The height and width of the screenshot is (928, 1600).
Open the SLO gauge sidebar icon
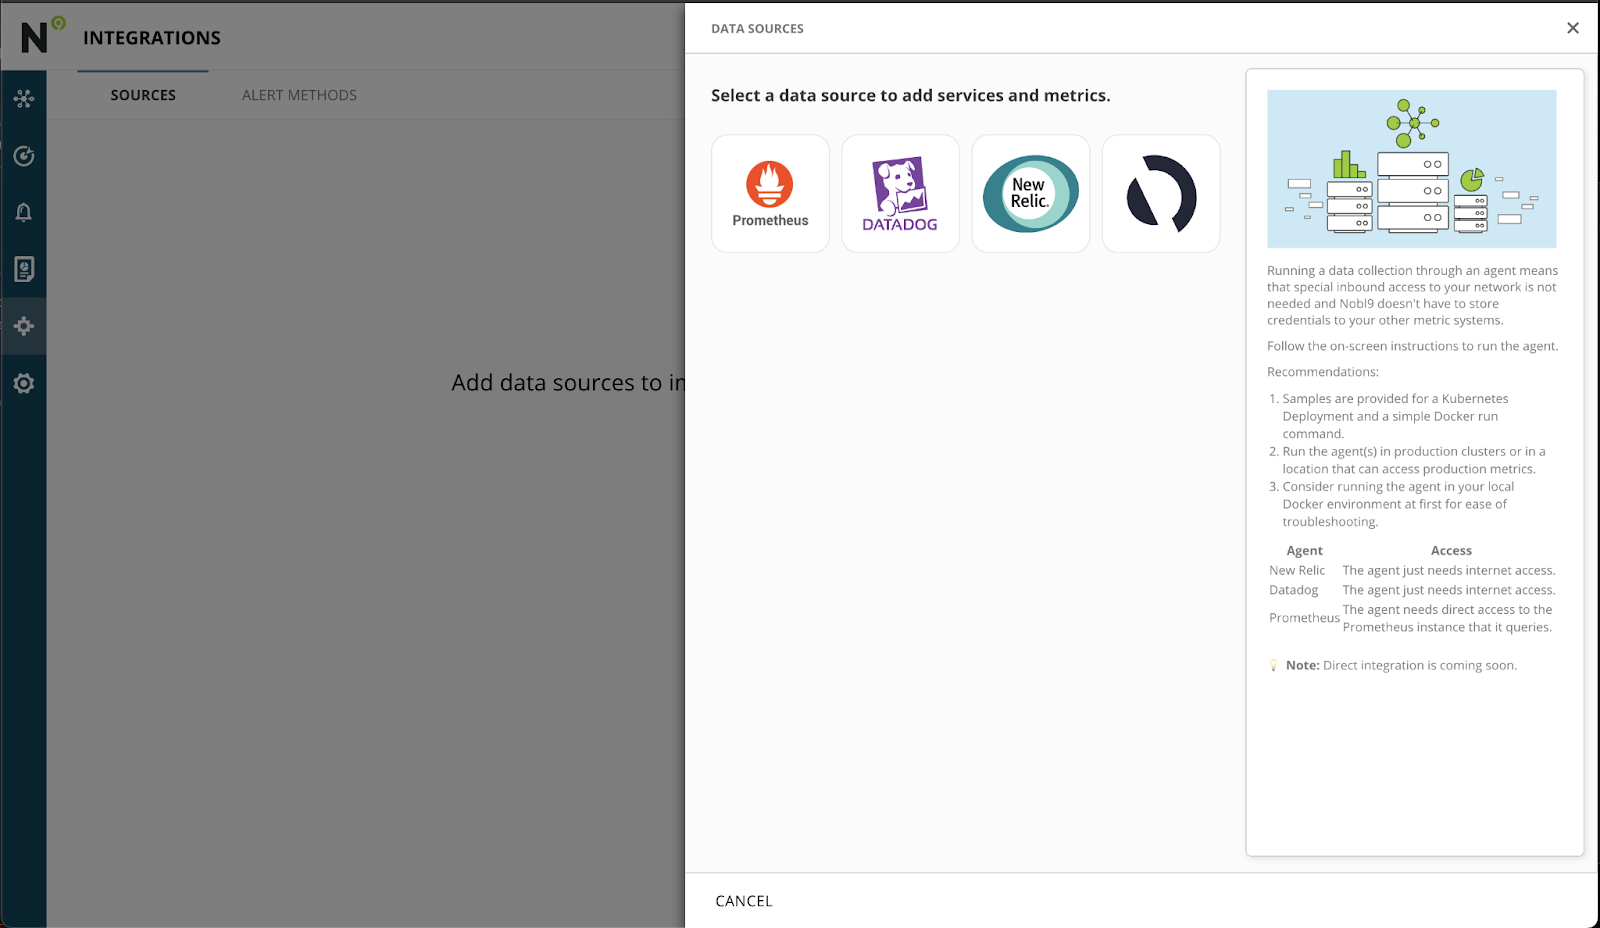24,156
